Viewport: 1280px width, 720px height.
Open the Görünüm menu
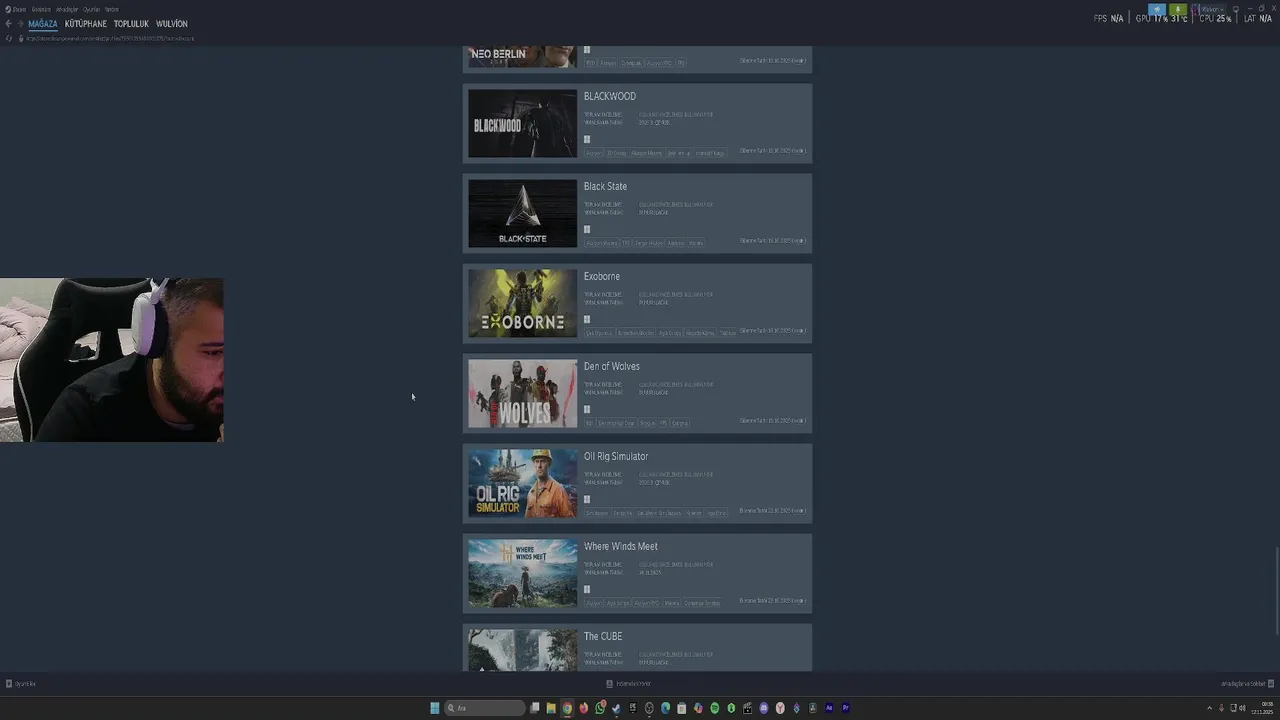41,9
